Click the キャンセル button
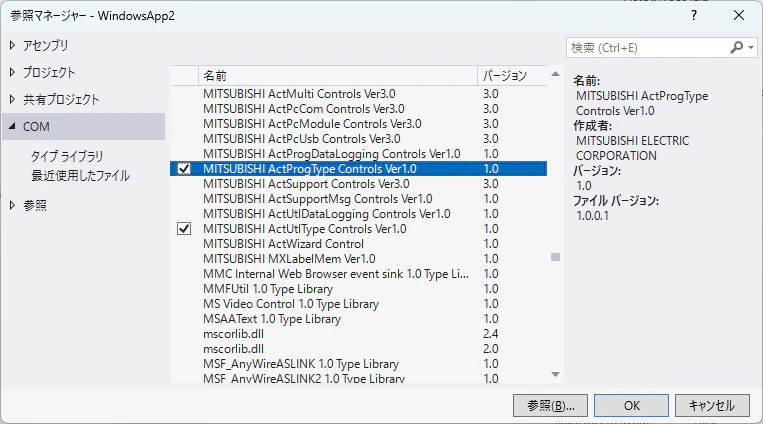This screenshot has width=763, height=424. [712, 406]
